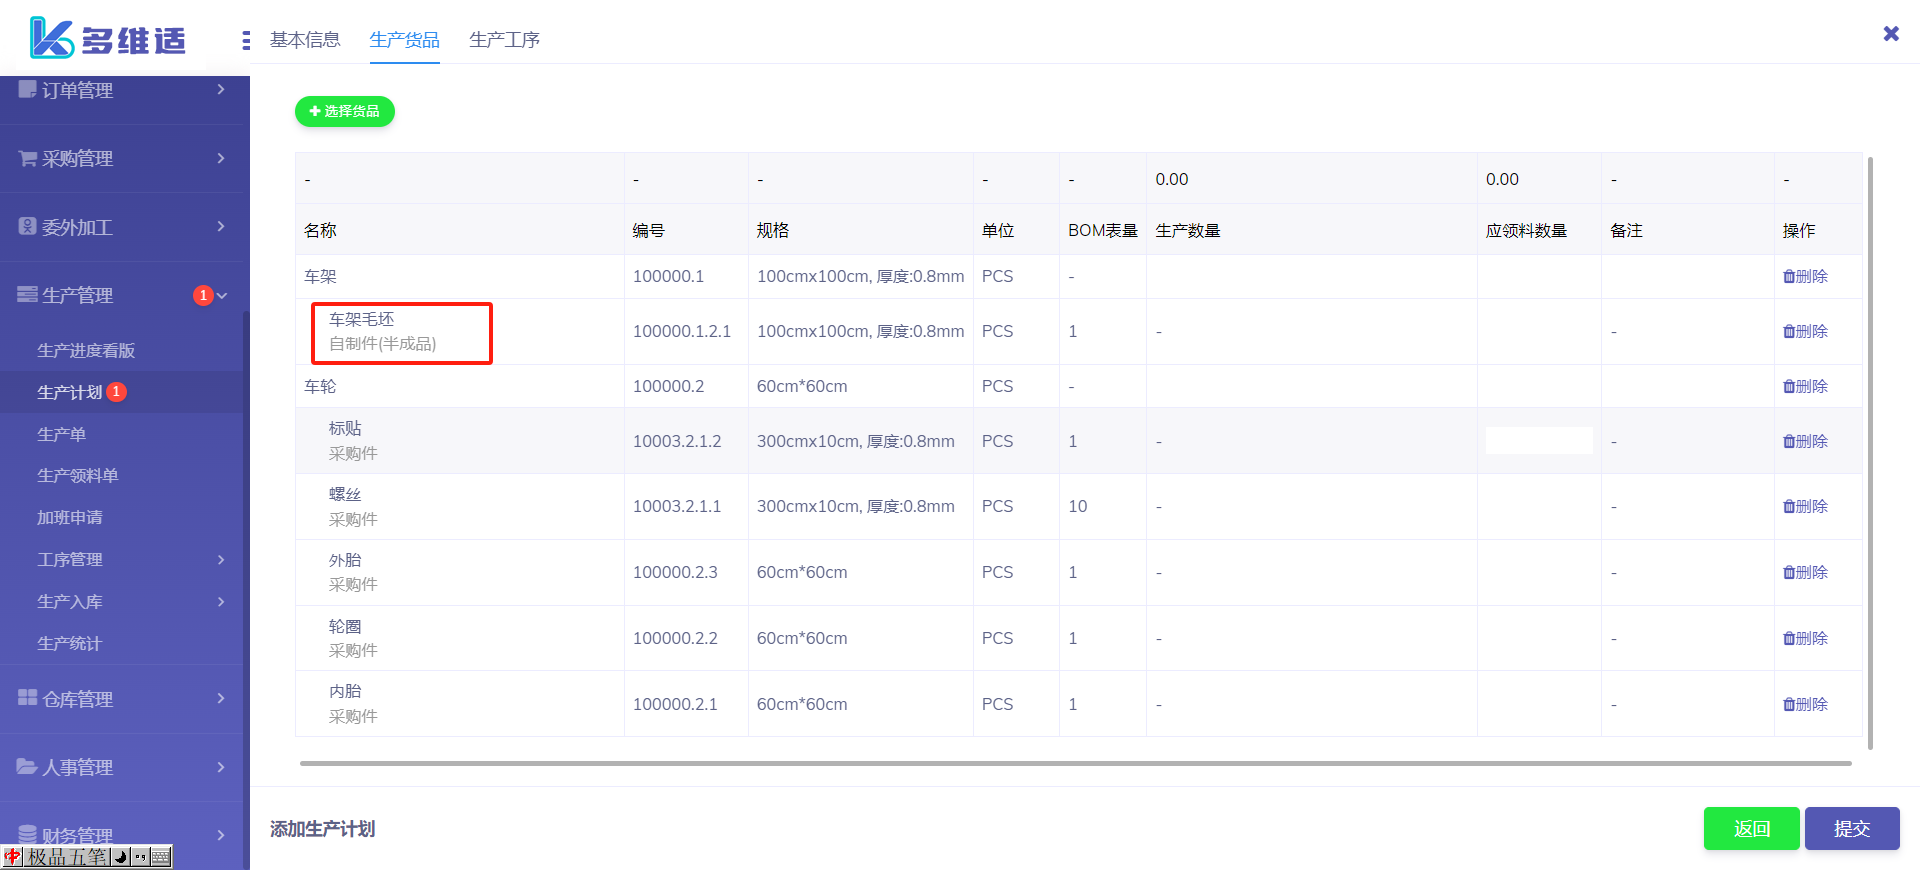1920x870 pixels.
Task: Click the green 选择货品 button
Action: [x=345, y=112]
